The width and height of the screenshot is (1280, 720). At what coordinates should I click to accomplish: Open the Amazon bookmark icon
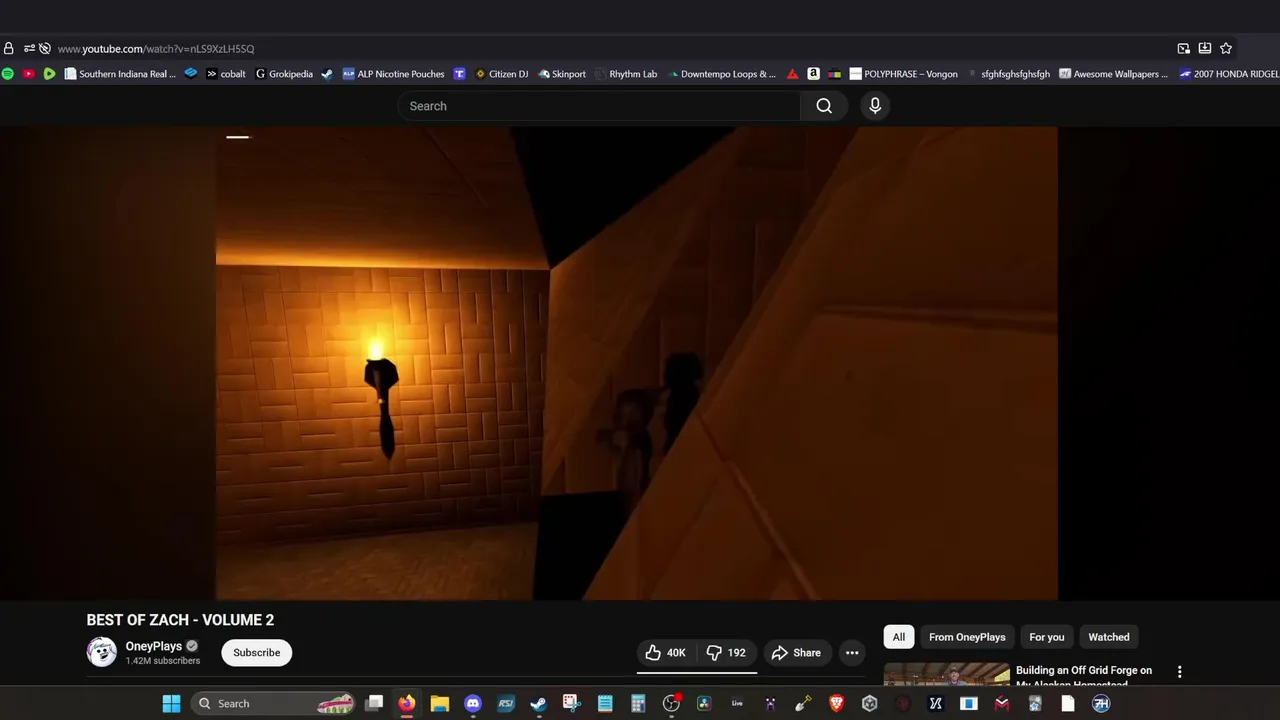pos(814,74)
